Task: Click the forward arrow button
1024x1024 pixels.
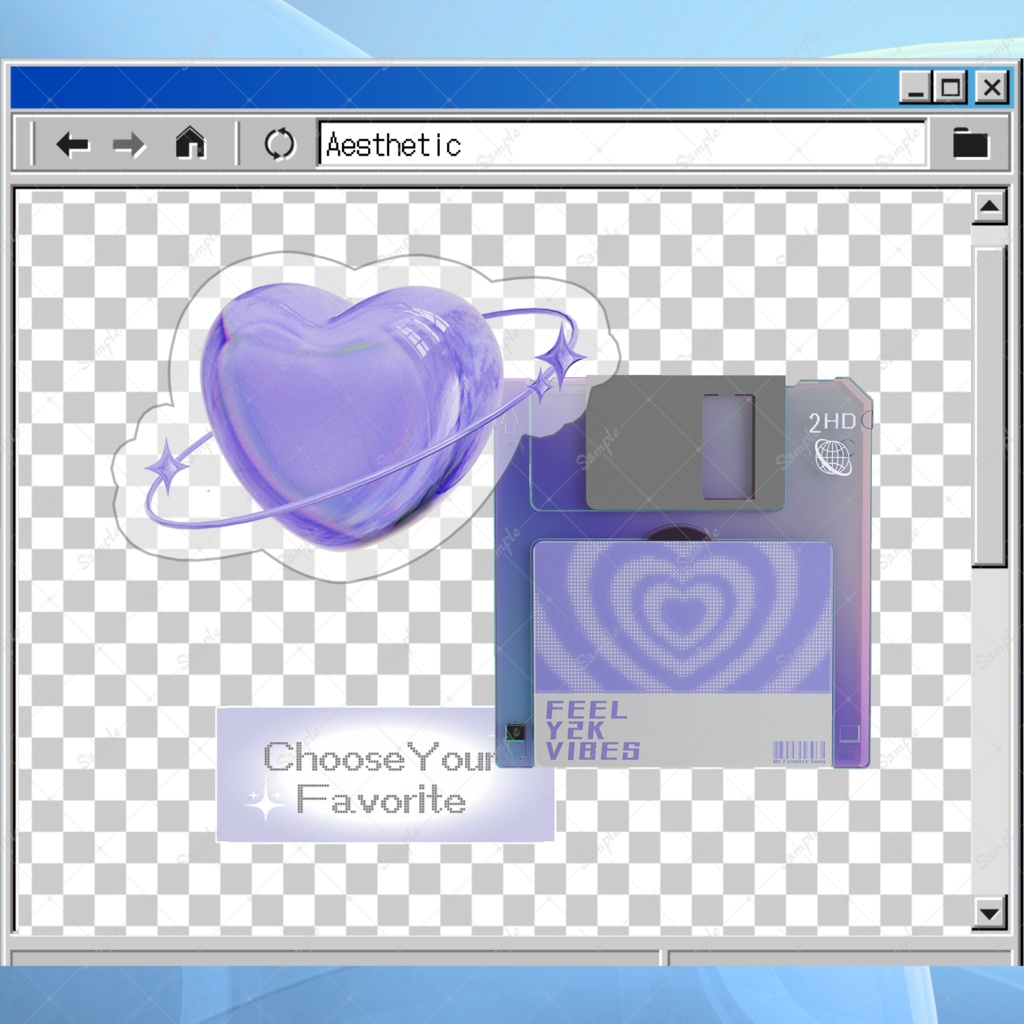Action: tap(129, 144)
